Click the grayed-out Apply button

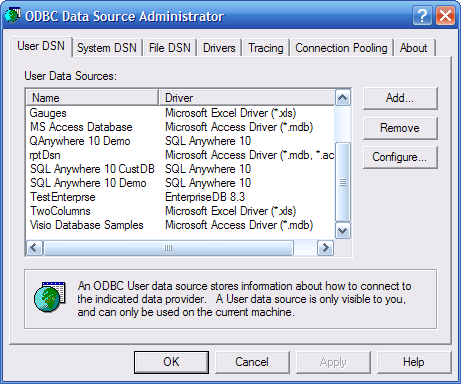333,362
